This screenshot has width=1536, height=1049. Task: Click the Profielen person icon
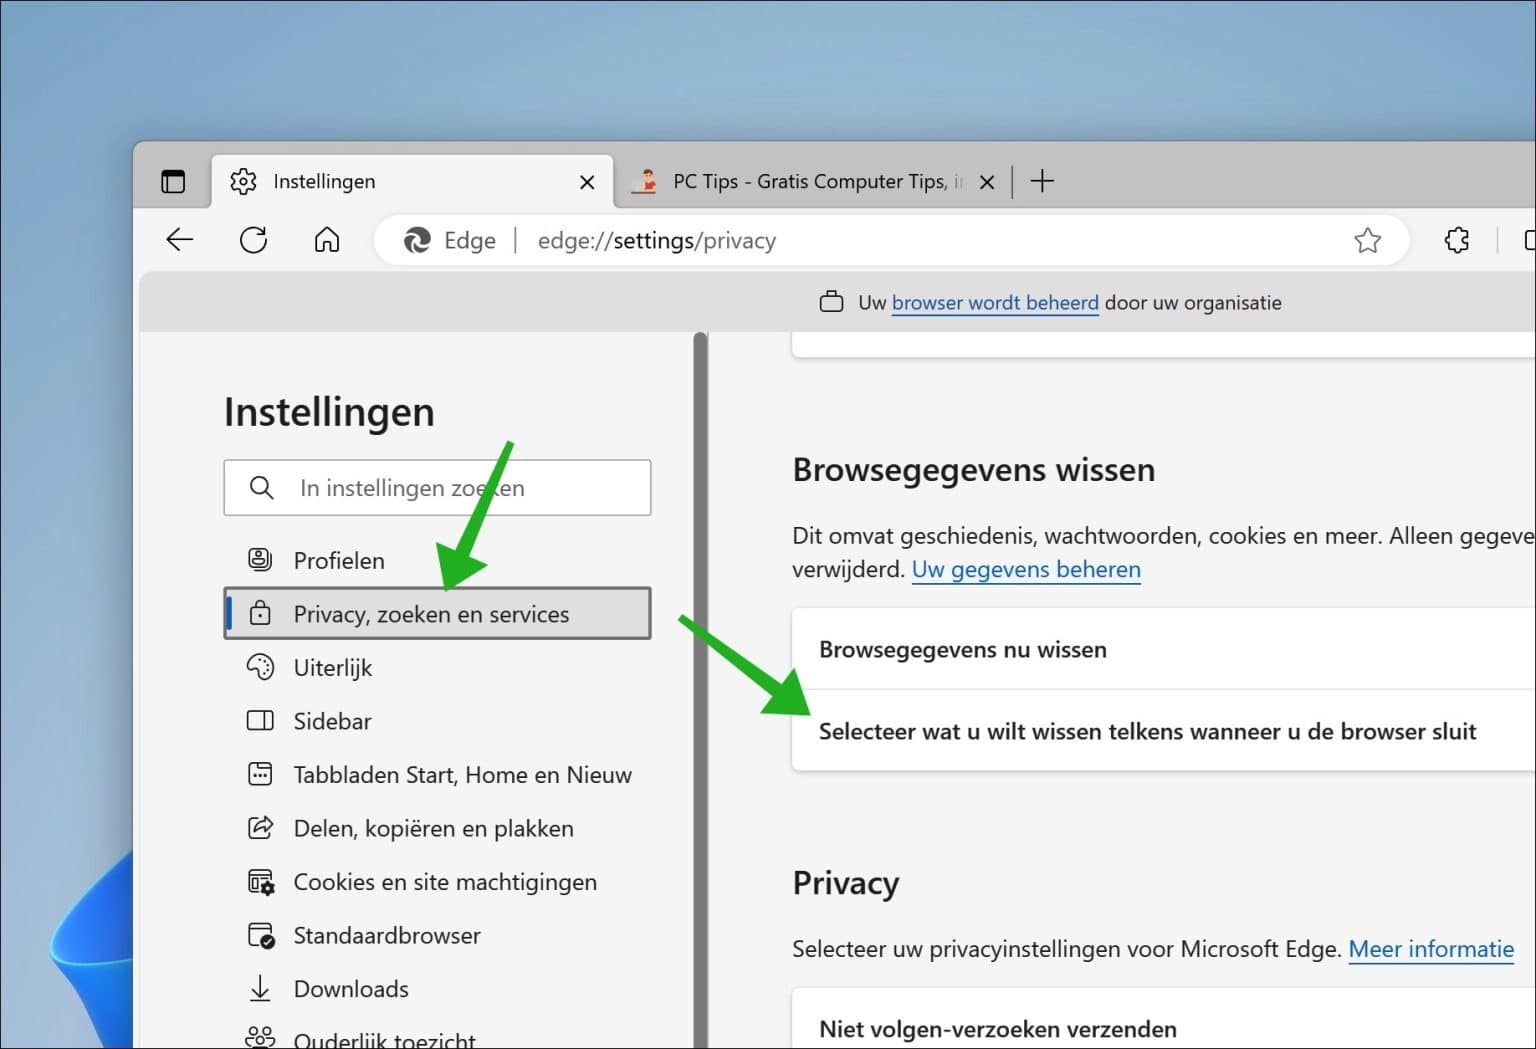click(x=260, y=560)
